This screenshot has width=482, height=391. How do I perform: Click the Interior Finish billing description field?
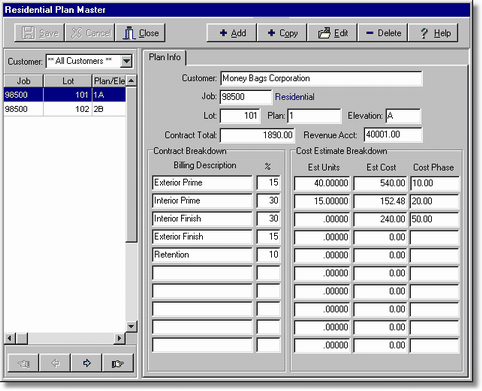point(202,219)
